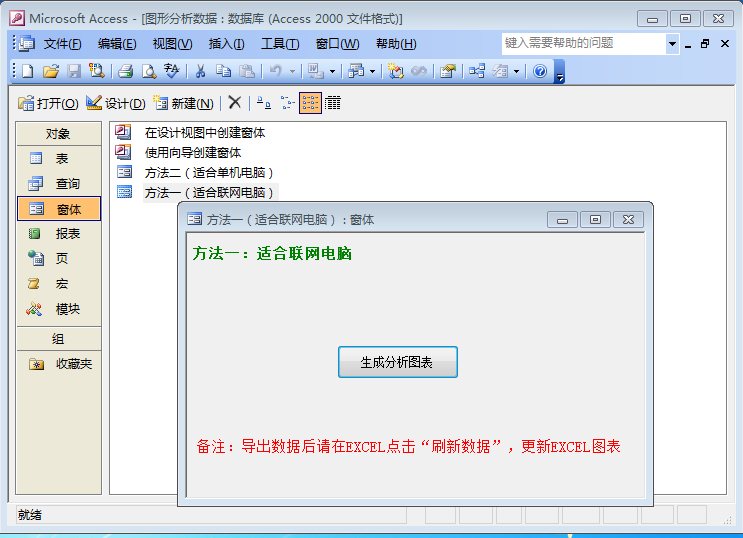Click the 对象 header bar
This screenshot has width=743, height=538.
[59, 134]
